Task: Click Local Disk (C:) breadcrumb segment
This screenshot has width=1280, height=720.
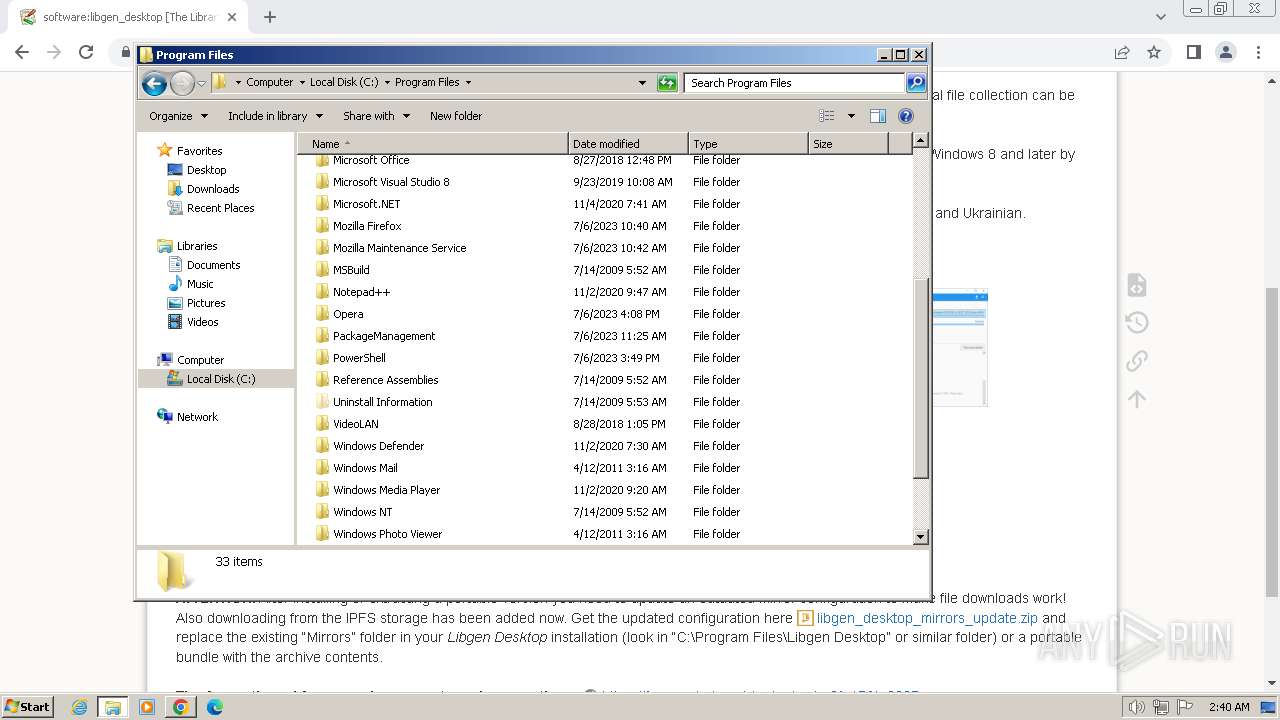Action: click(x=344, y=83)
